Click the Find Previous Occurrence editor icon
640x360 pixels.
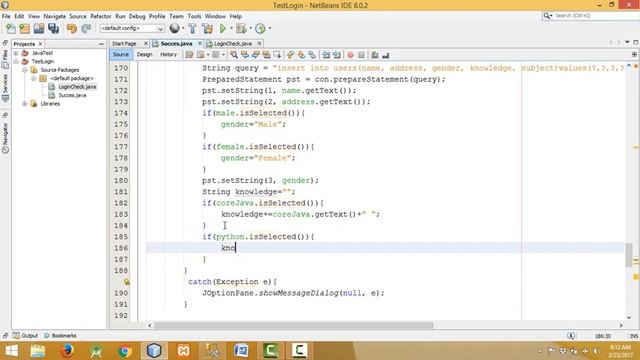pos(245,55)
